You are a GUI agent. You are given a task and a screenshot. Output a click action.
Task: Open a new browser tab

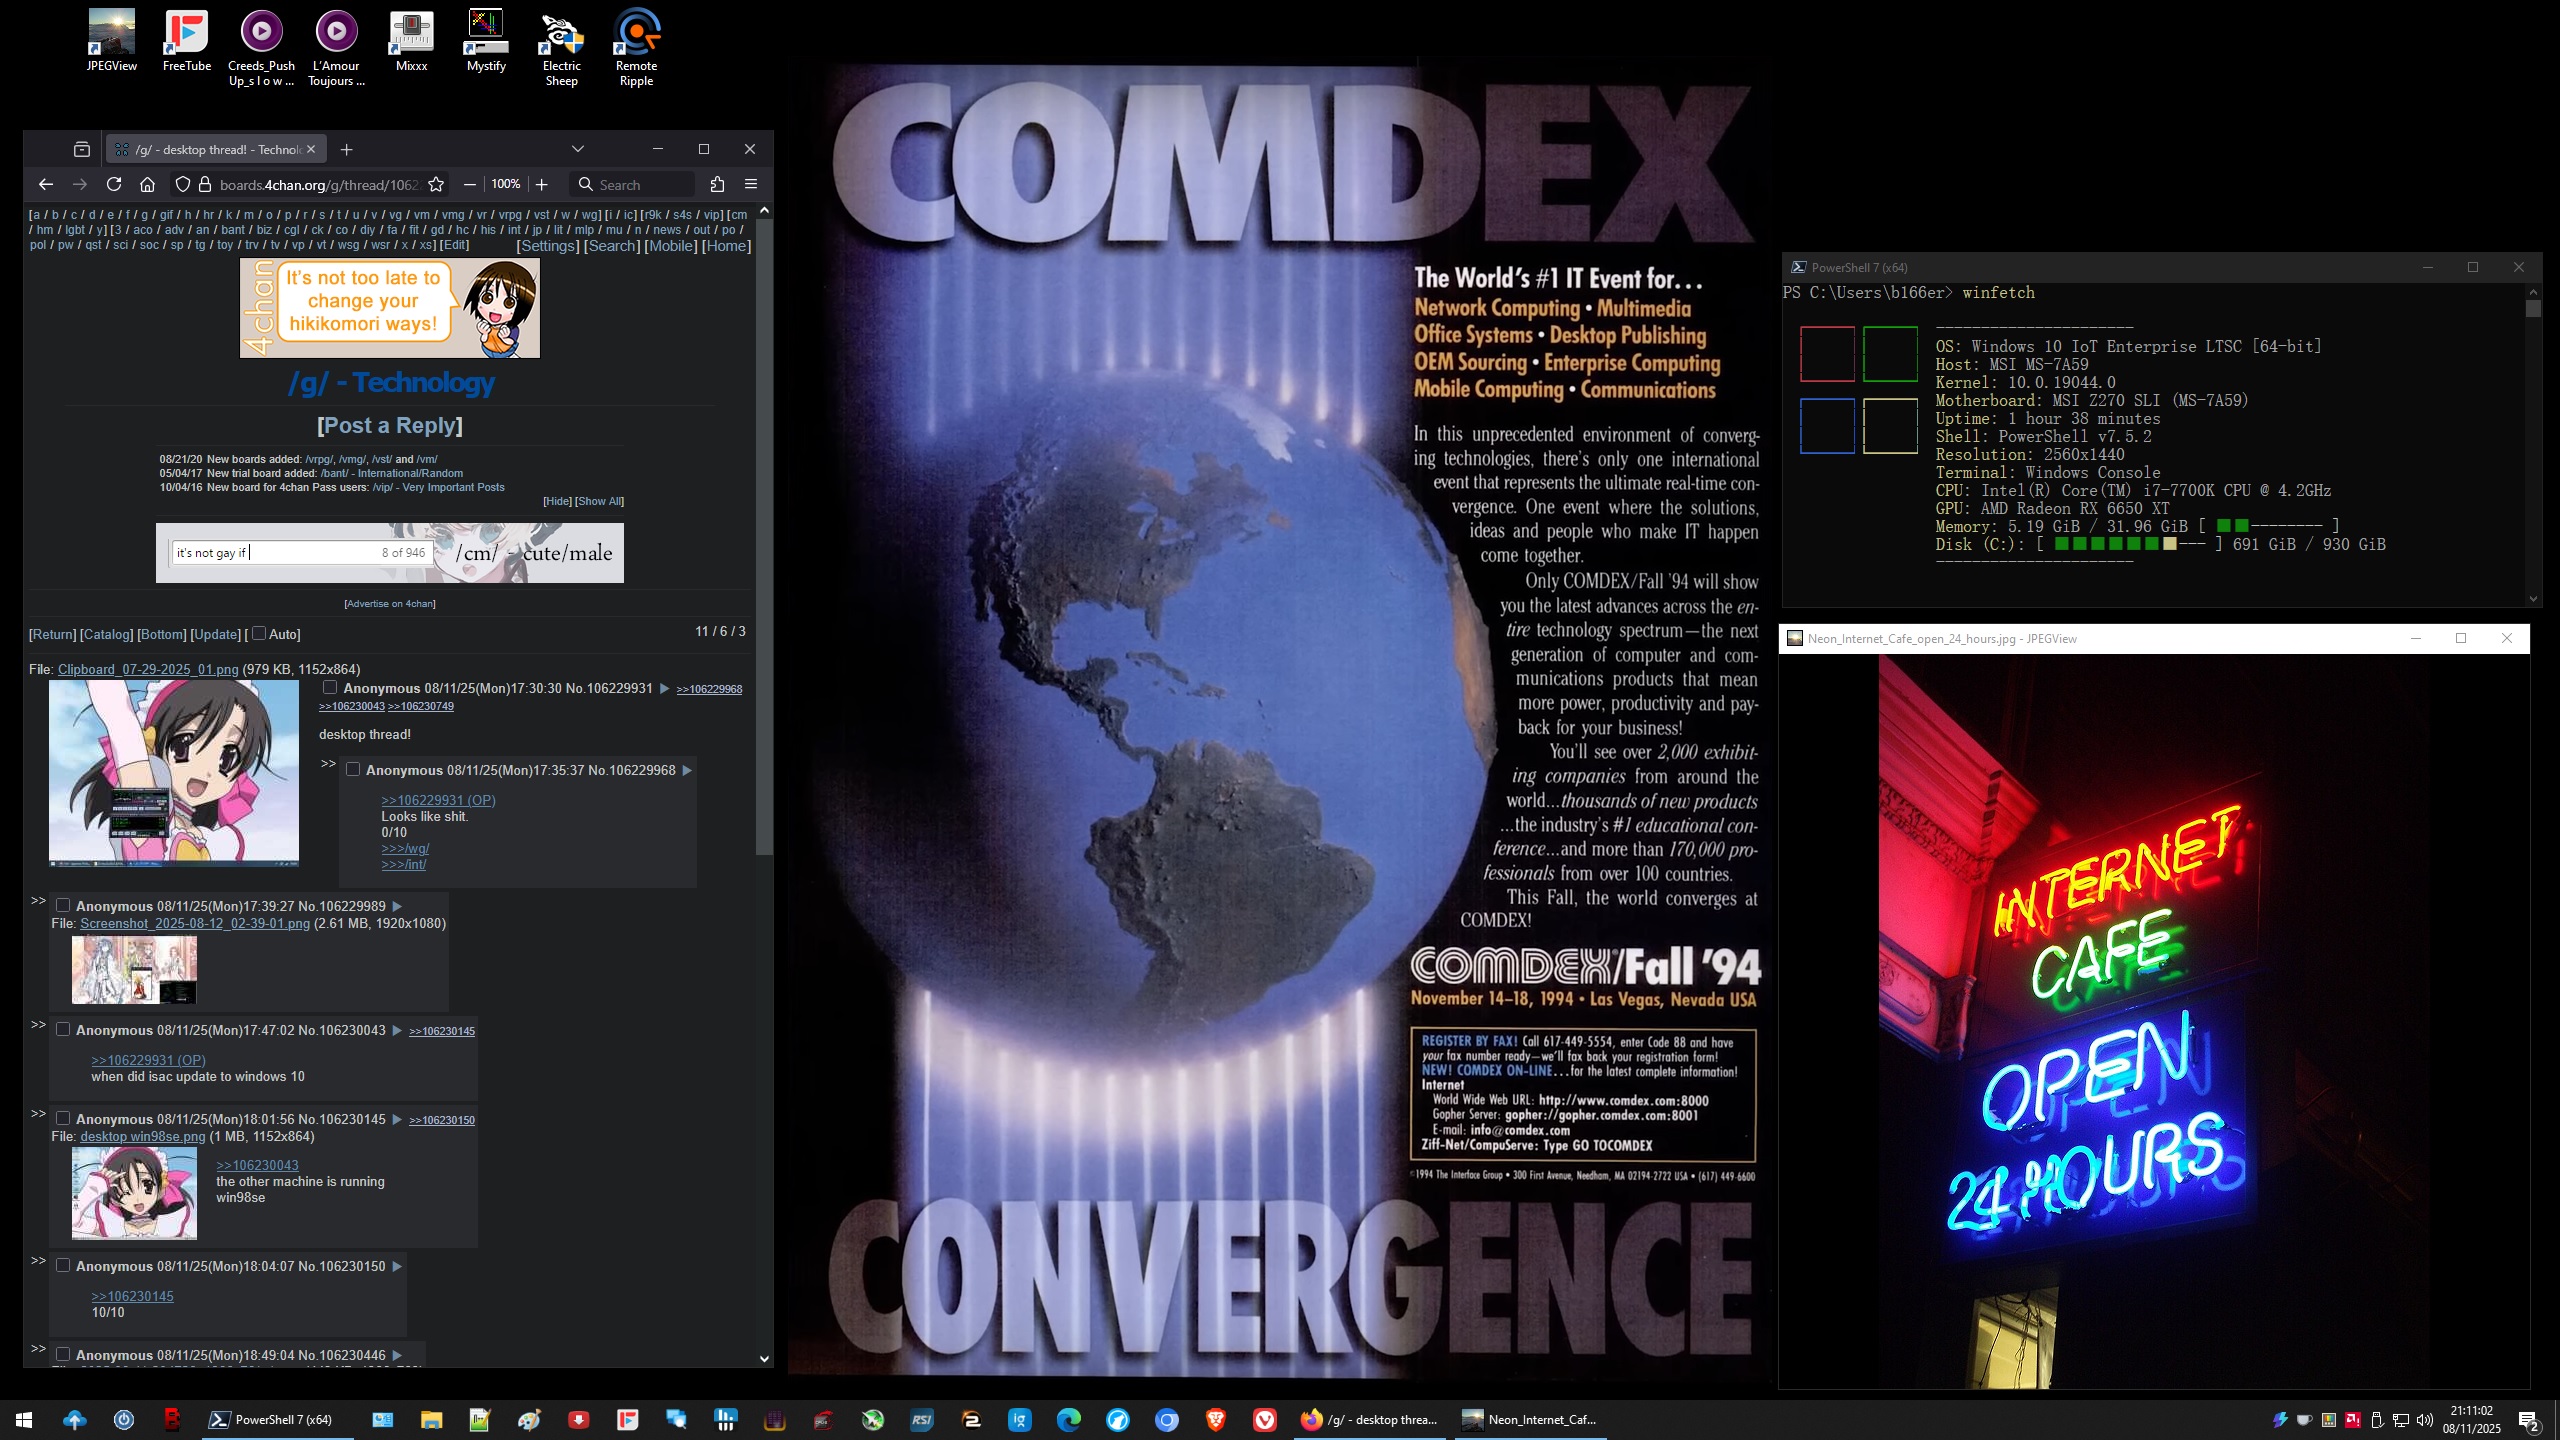tap(346, 149)
